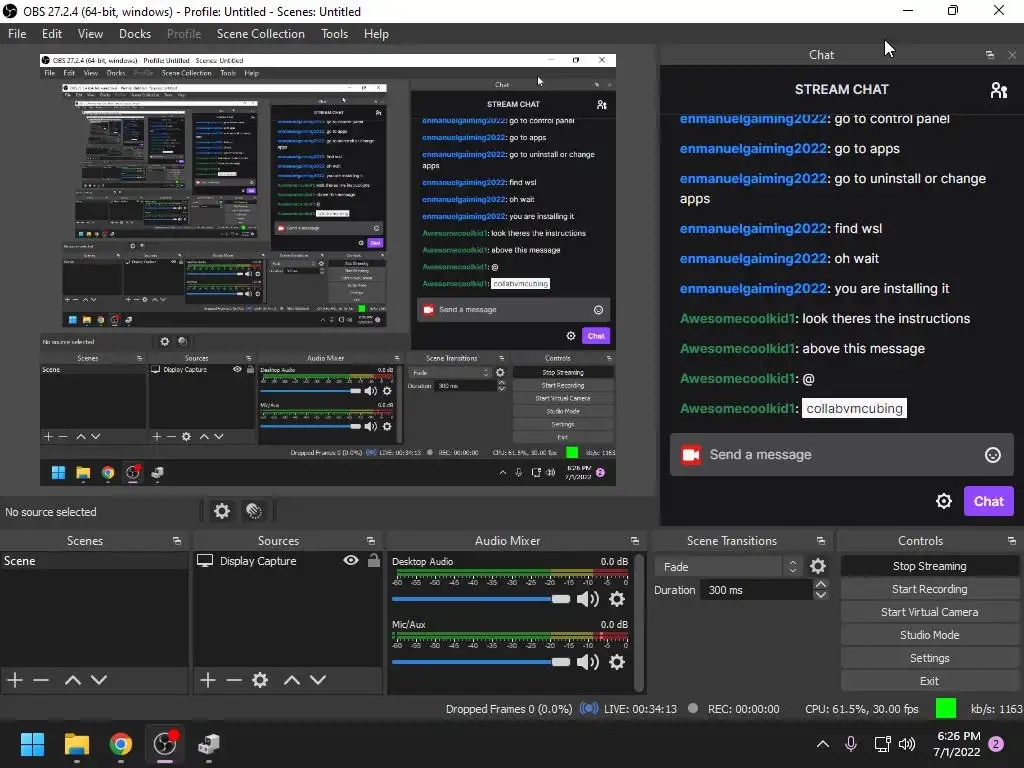Screen dimensions: 1024x768
Task: Open Help menu
Action: pyautogui.click(x=376, y=34)
